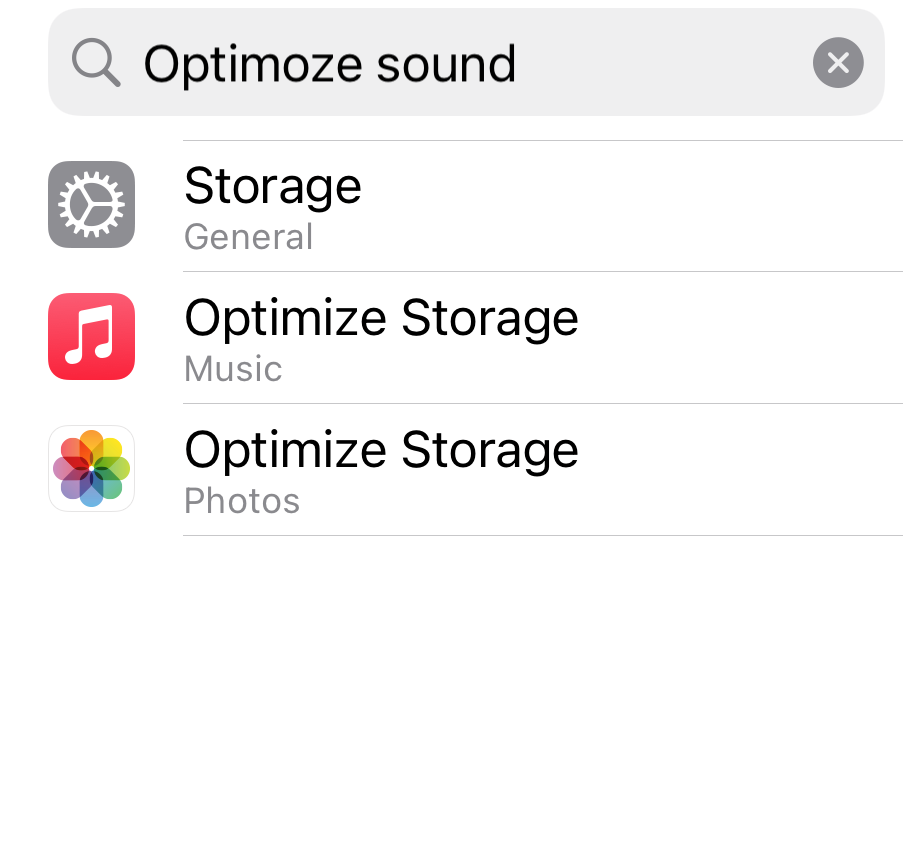Viewport: 903px width, 856px height.
Task: Select the Music subtitle label
Action: 233,369
